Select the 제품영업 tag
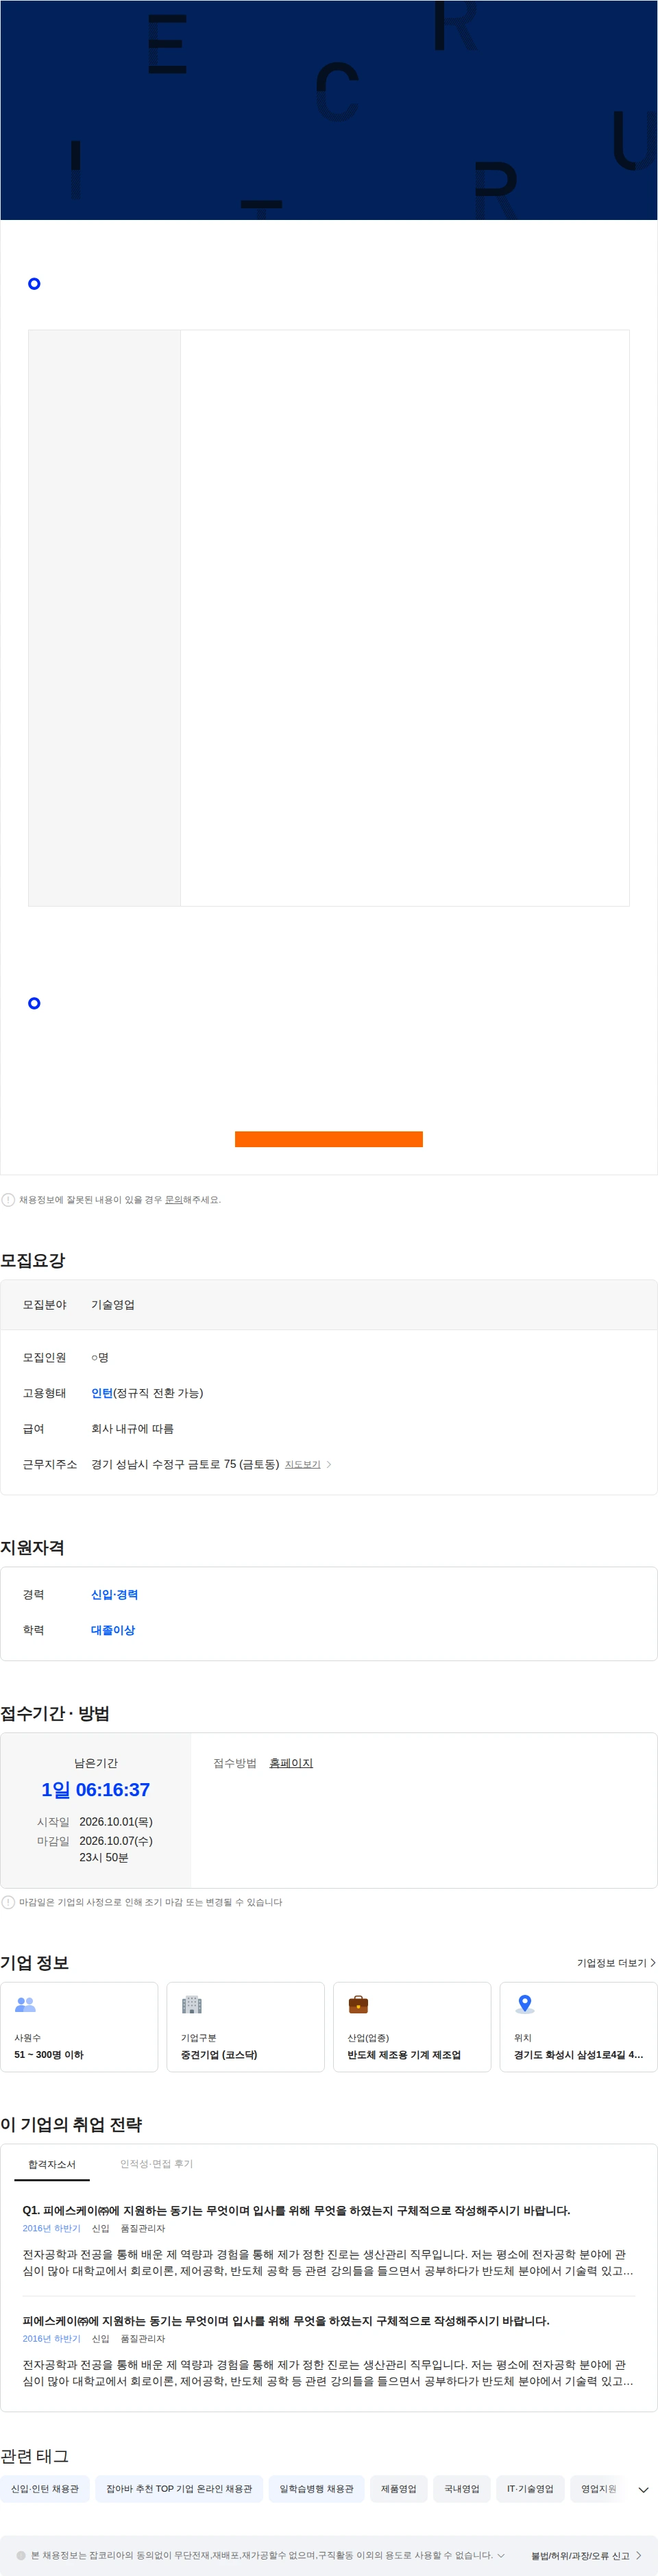658x2576 pixels. point(399,2489)
